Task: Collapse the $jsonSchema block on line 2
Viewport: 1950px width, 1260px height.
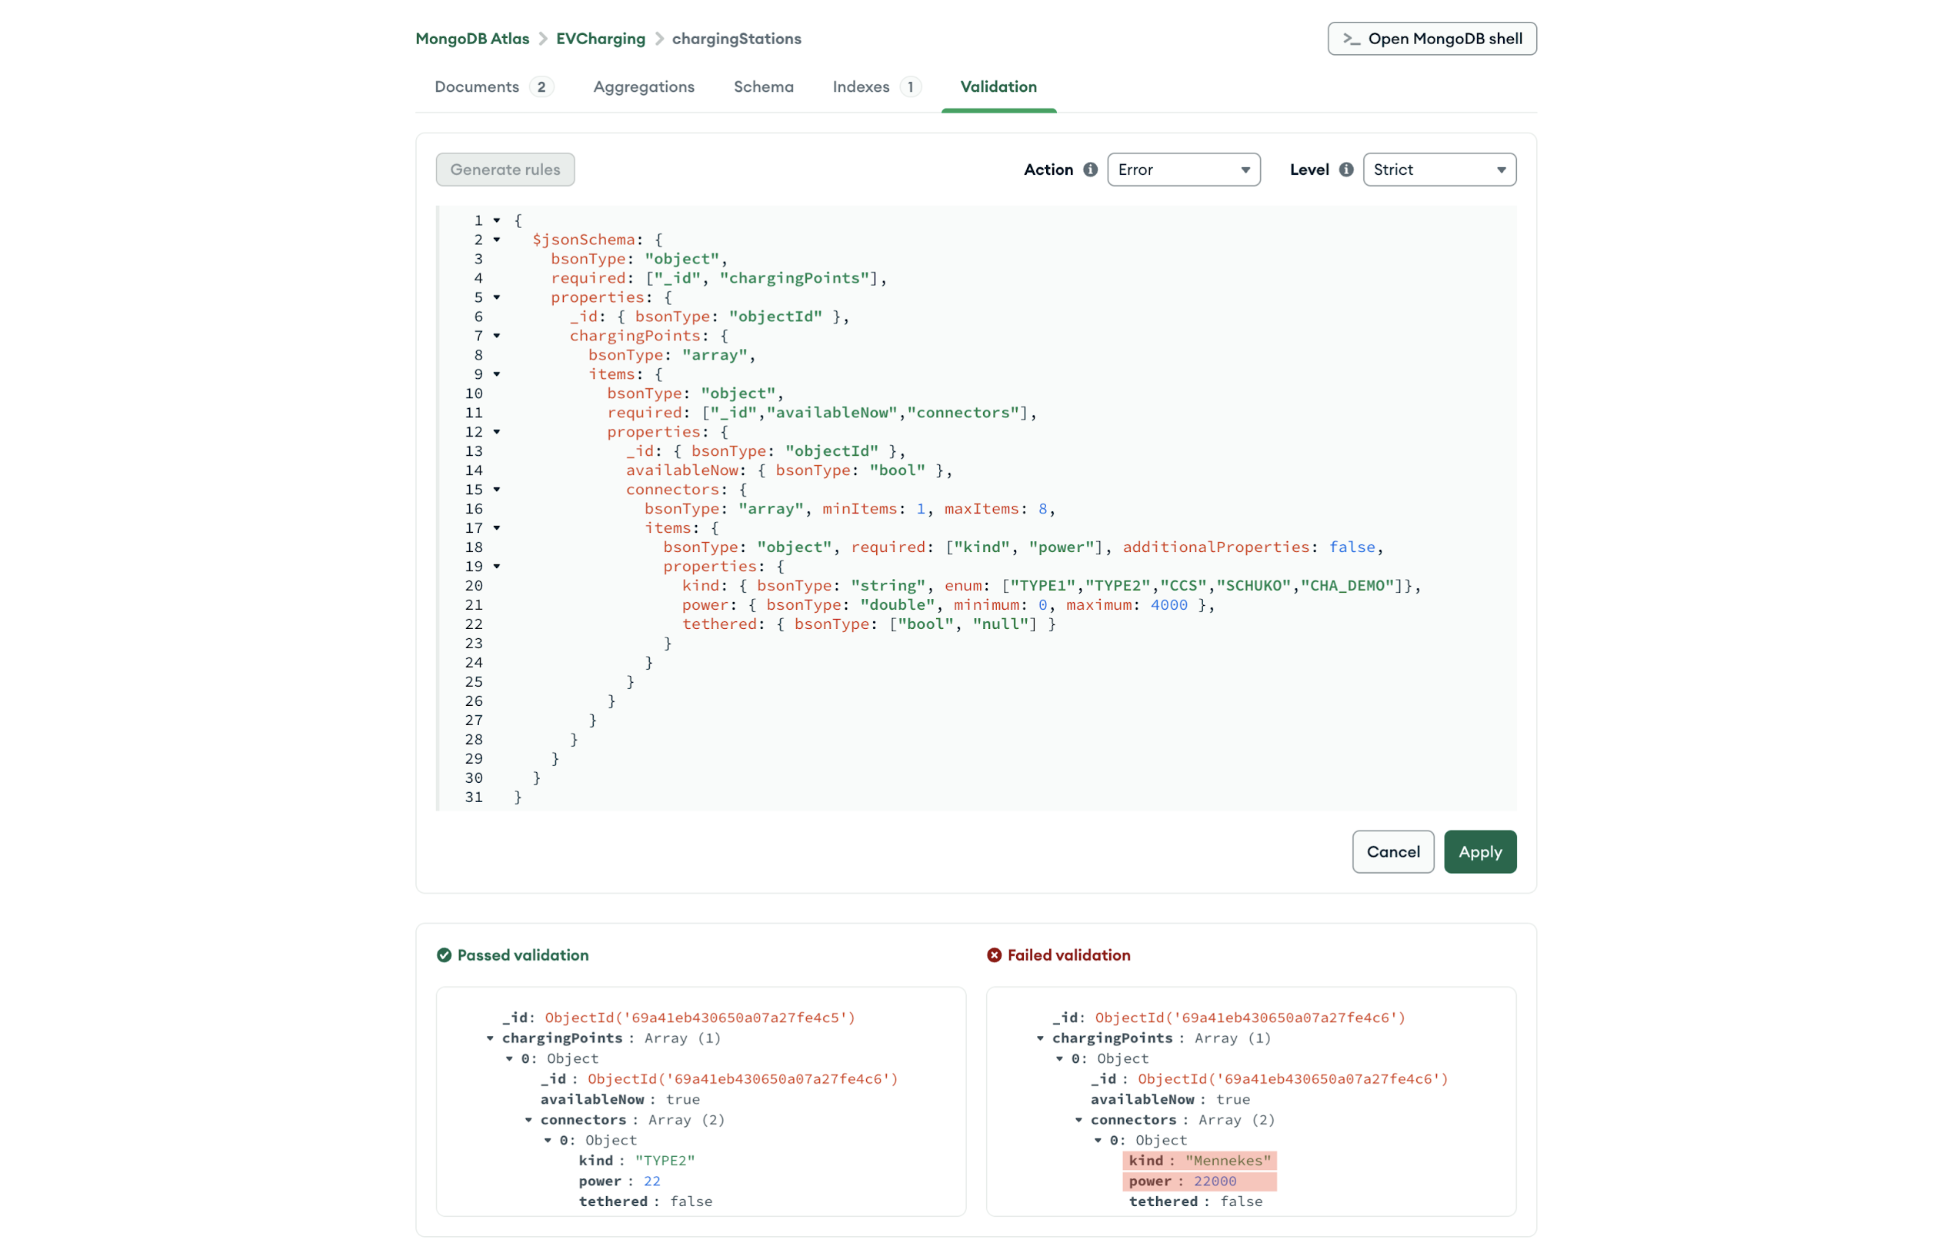Action: coord(496,239)
